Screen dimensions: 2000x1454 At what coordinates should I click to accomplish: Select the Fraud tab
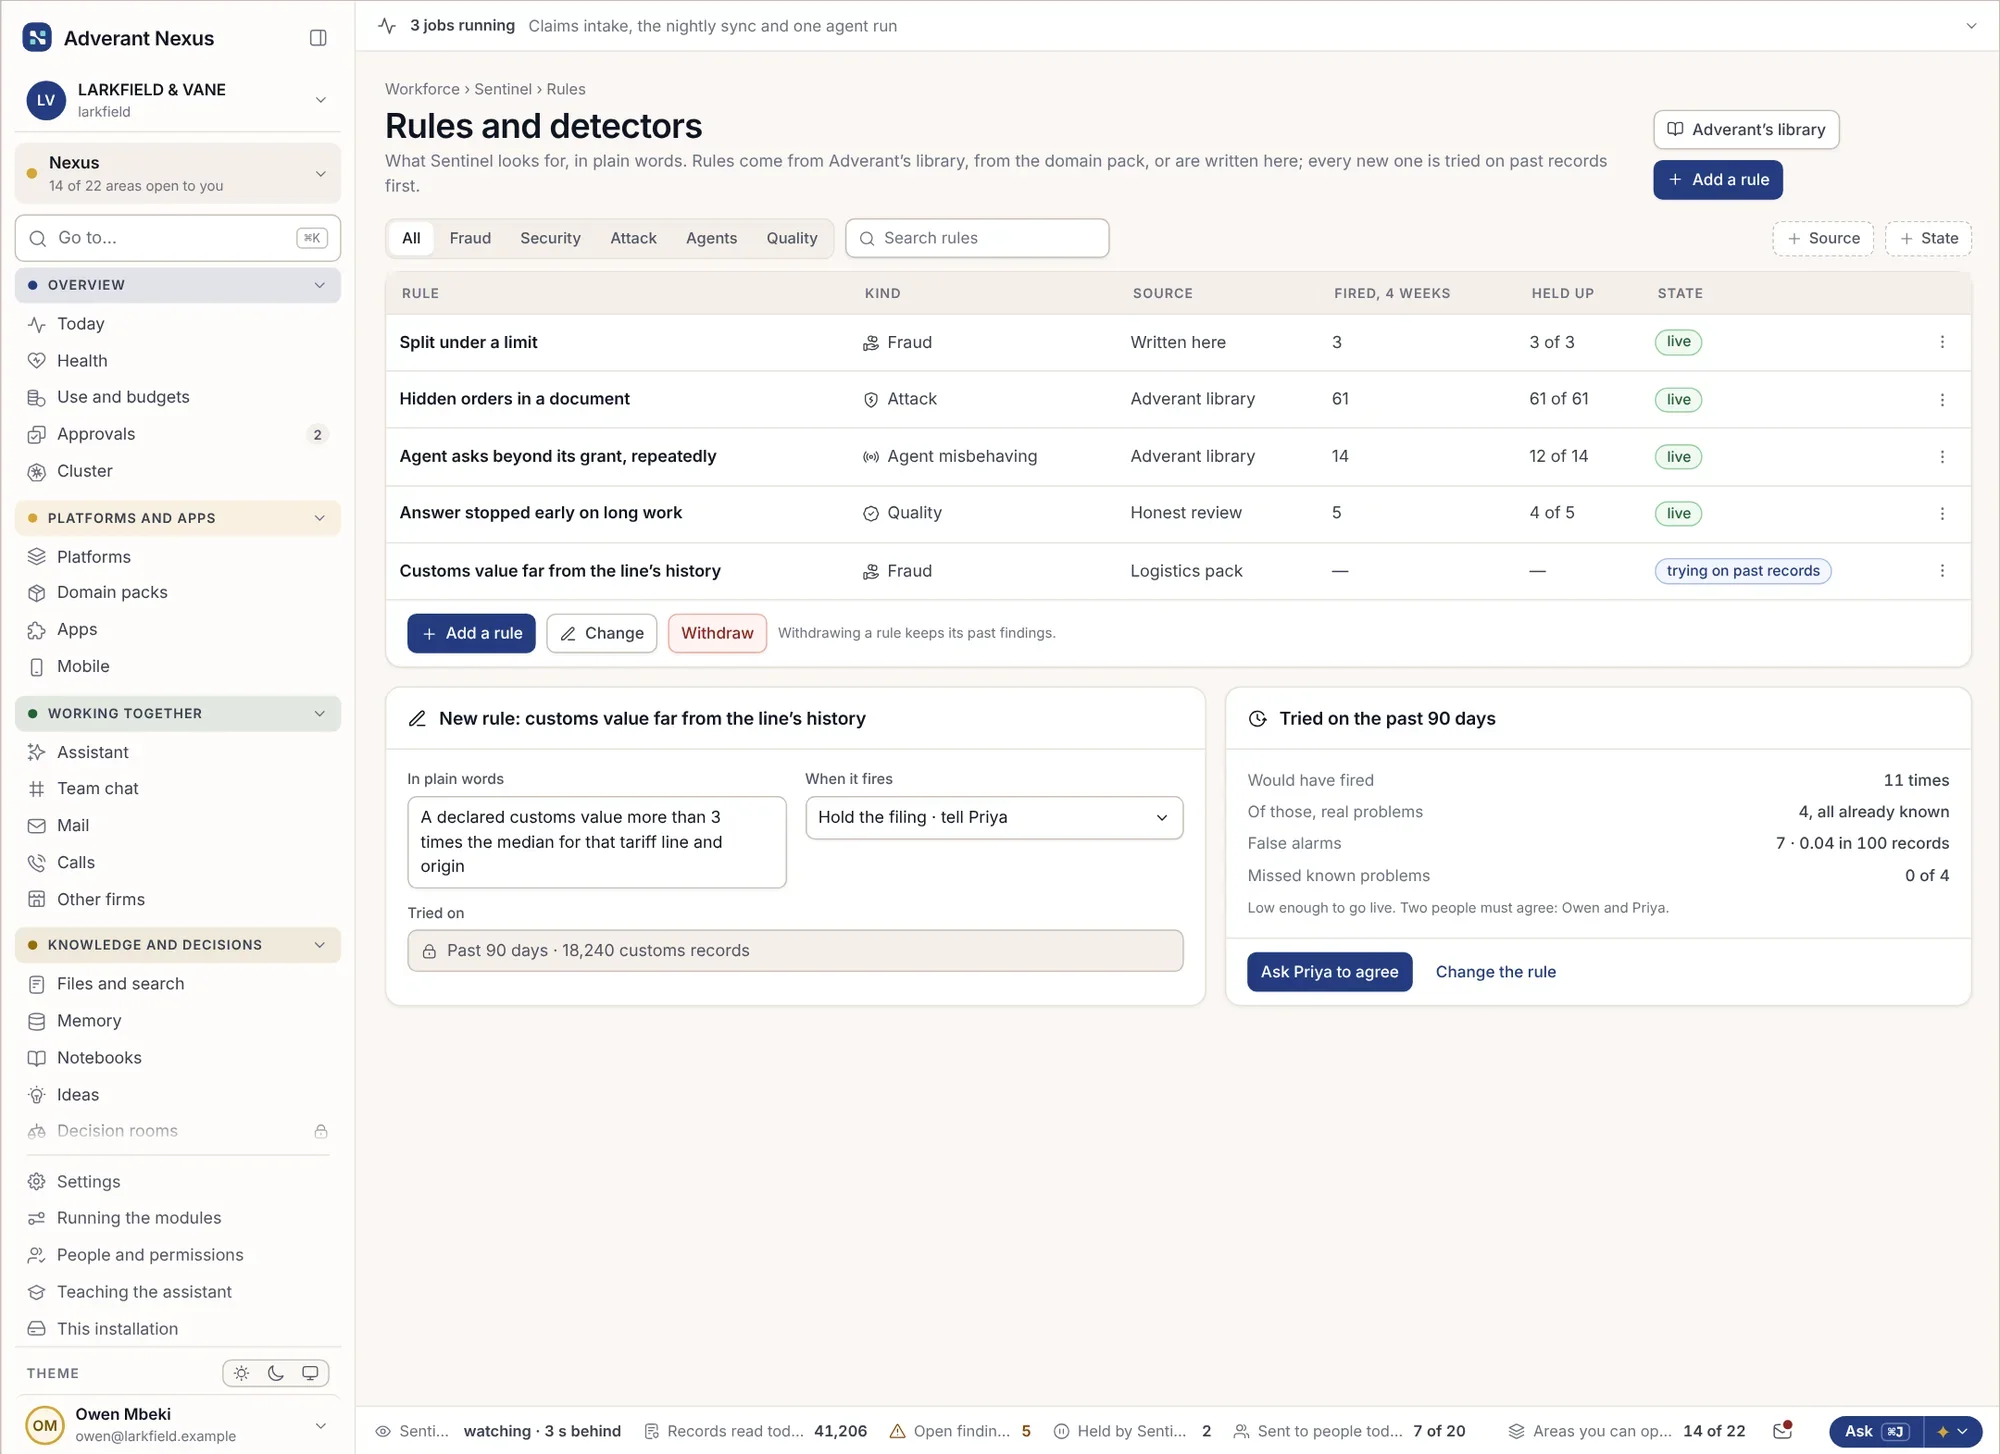(470, 238)
